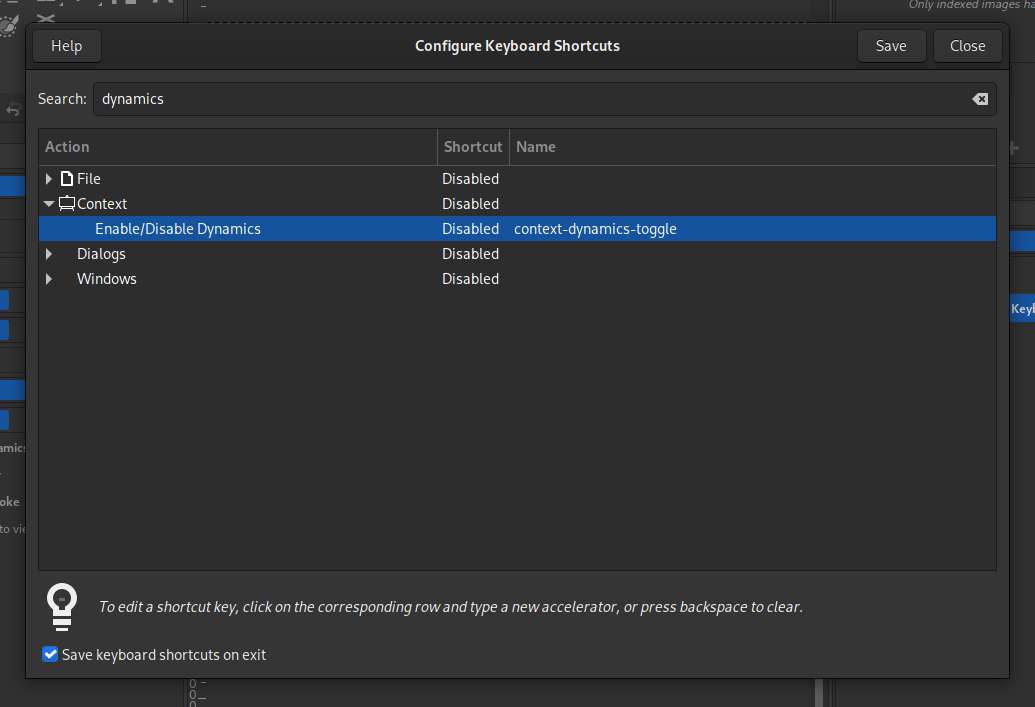Click the blue checkmark icon beside Save option
Viewport: 1035px width, 707px height.
pyautogui.click(x=50, y=654)
